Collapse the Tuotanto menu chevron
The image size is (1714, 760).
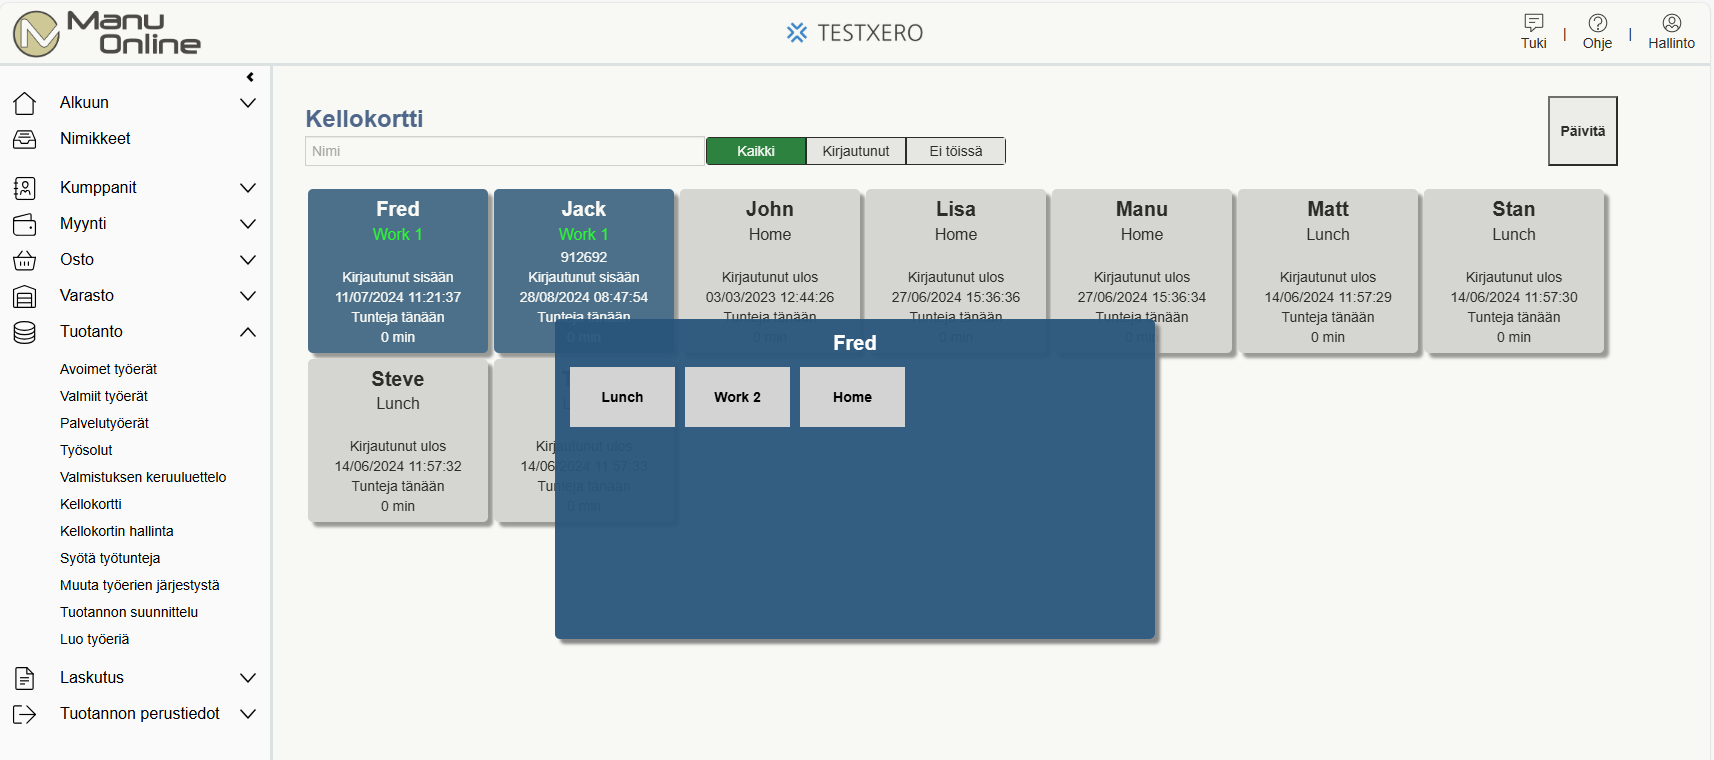pyautogui.click(x=248, y=332)
